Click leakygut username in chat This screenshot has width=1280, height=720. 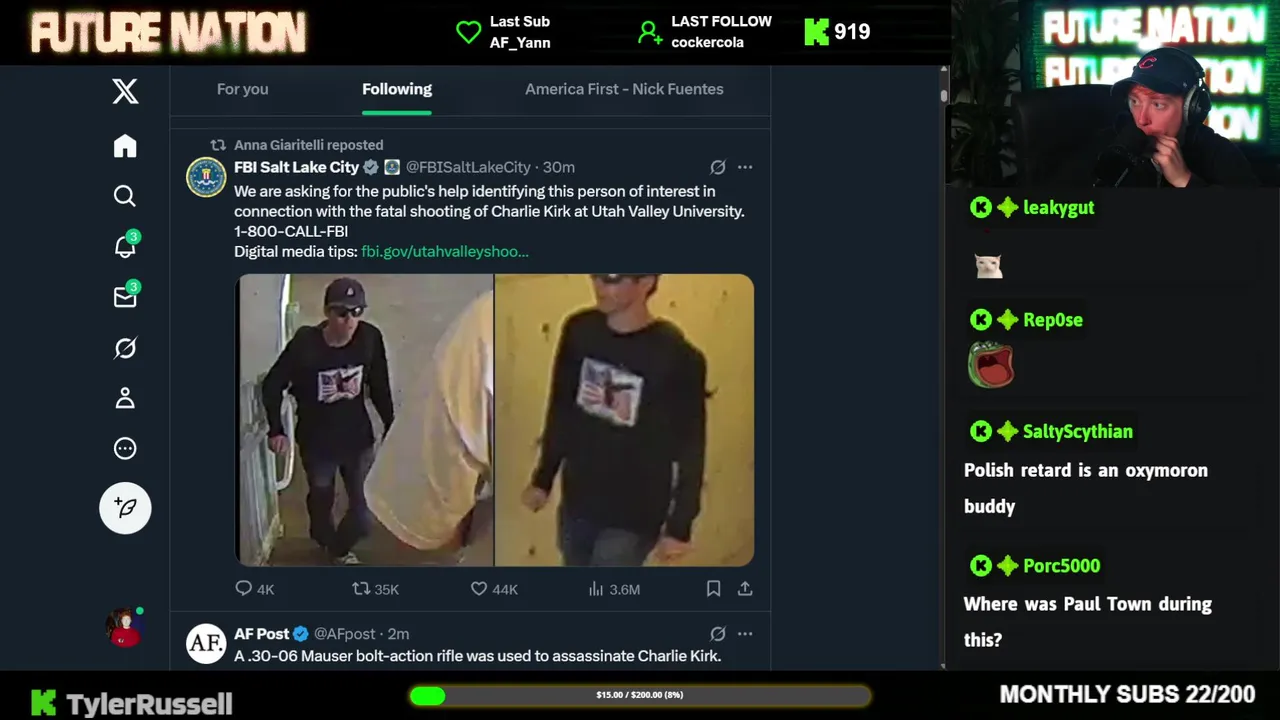[1058, 208]
